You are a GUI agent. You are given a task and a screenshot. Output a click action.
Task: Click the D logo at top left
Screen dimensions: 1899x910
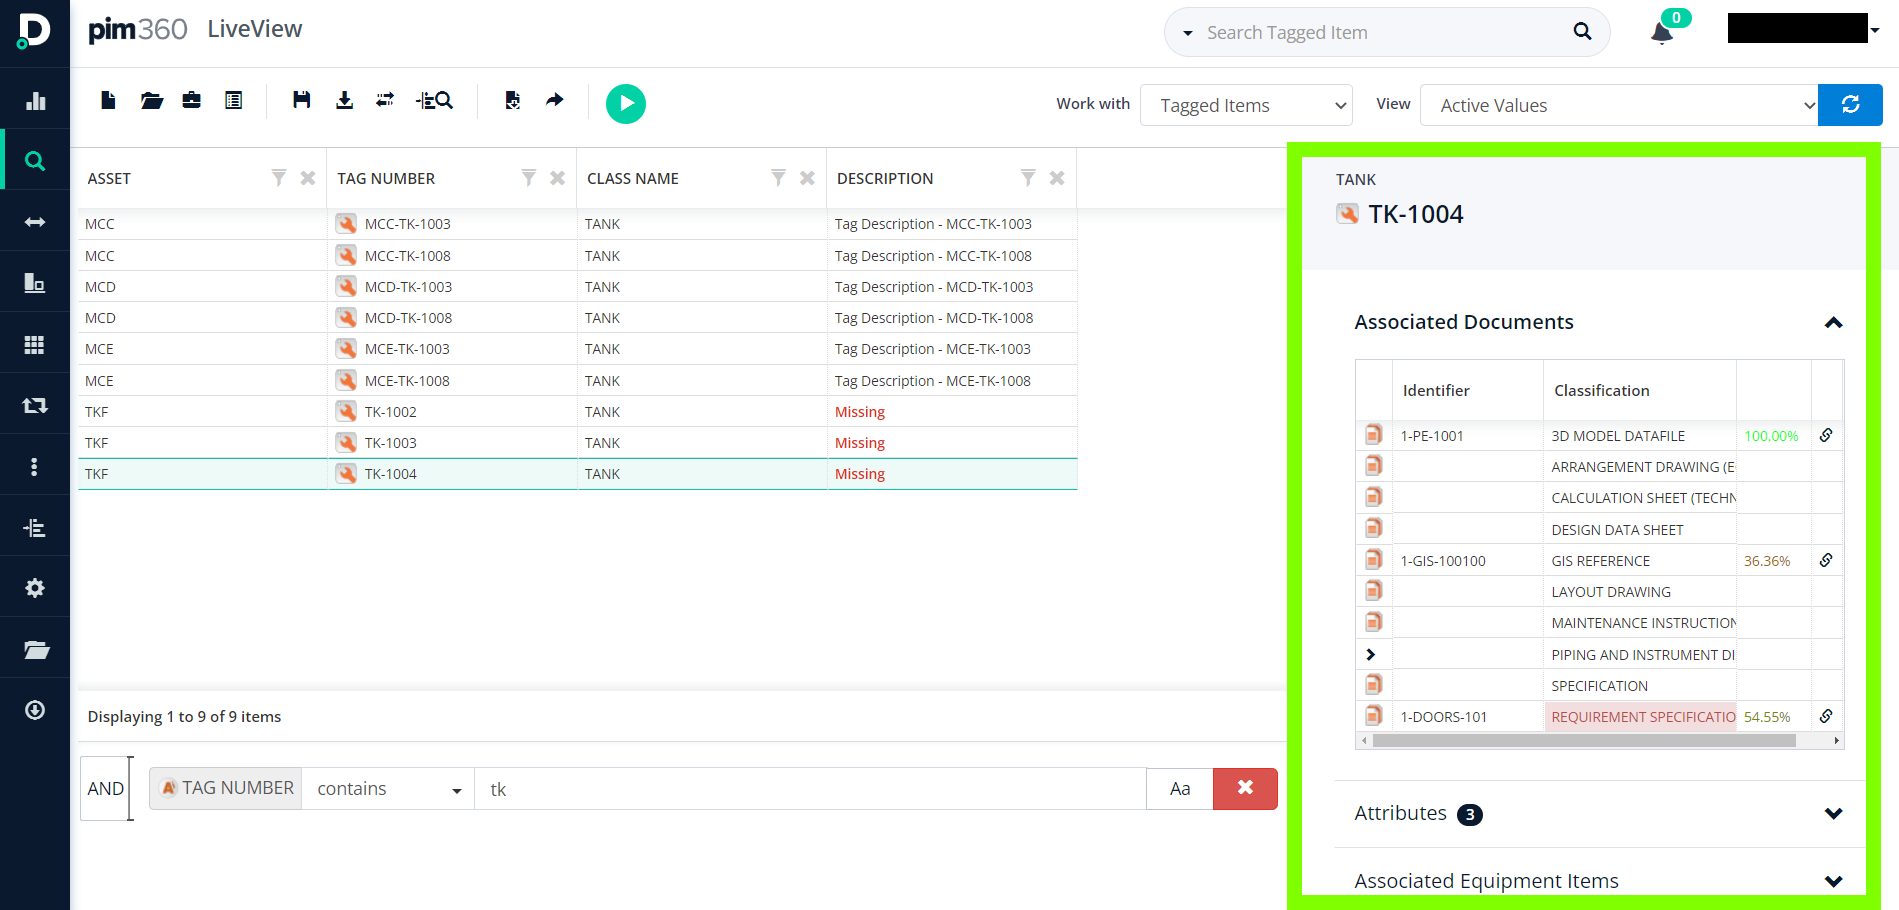(34, 31)
